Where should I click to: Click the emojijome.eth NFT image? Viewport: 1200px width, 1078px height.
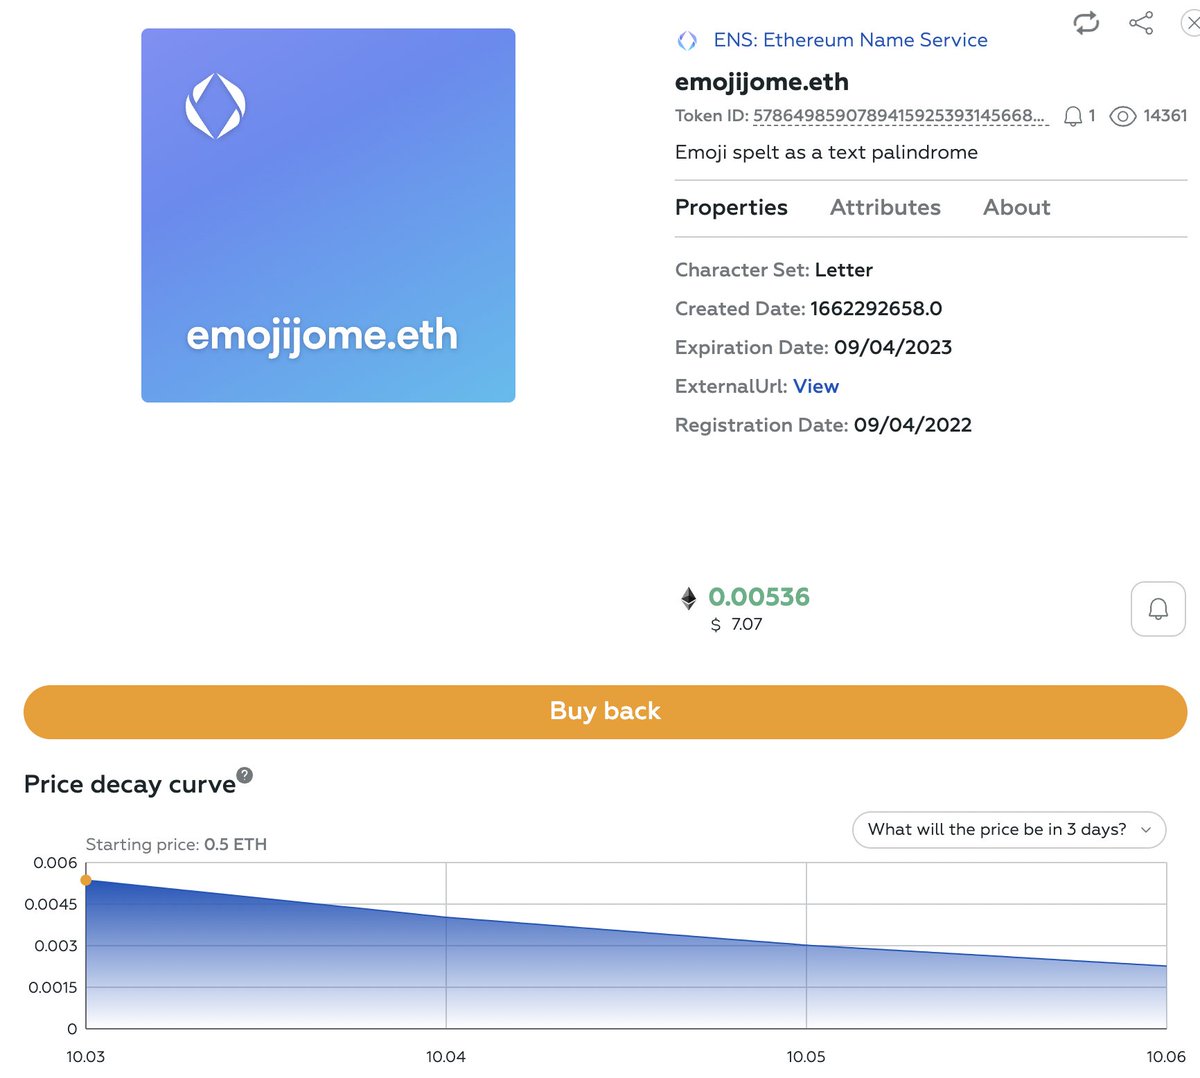point(328,215)
